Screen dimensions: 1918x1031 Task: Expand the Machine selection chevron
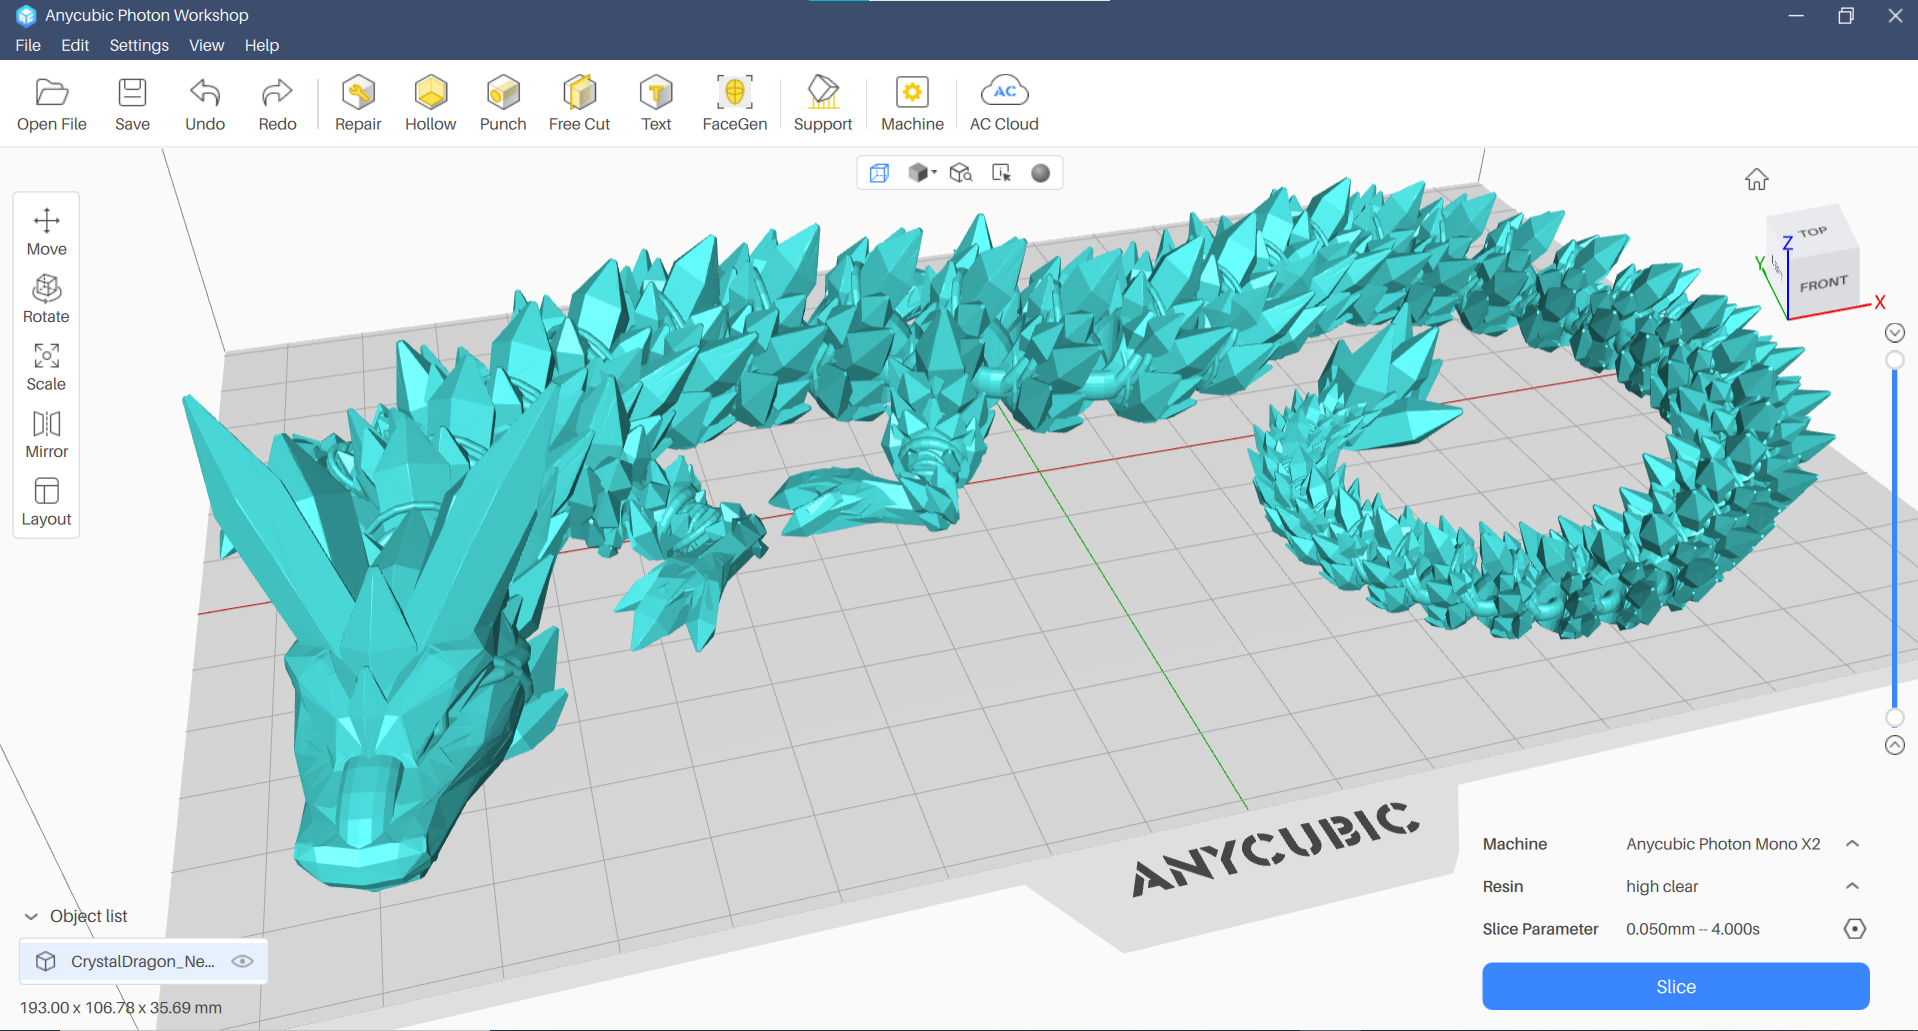point(1852,844)
